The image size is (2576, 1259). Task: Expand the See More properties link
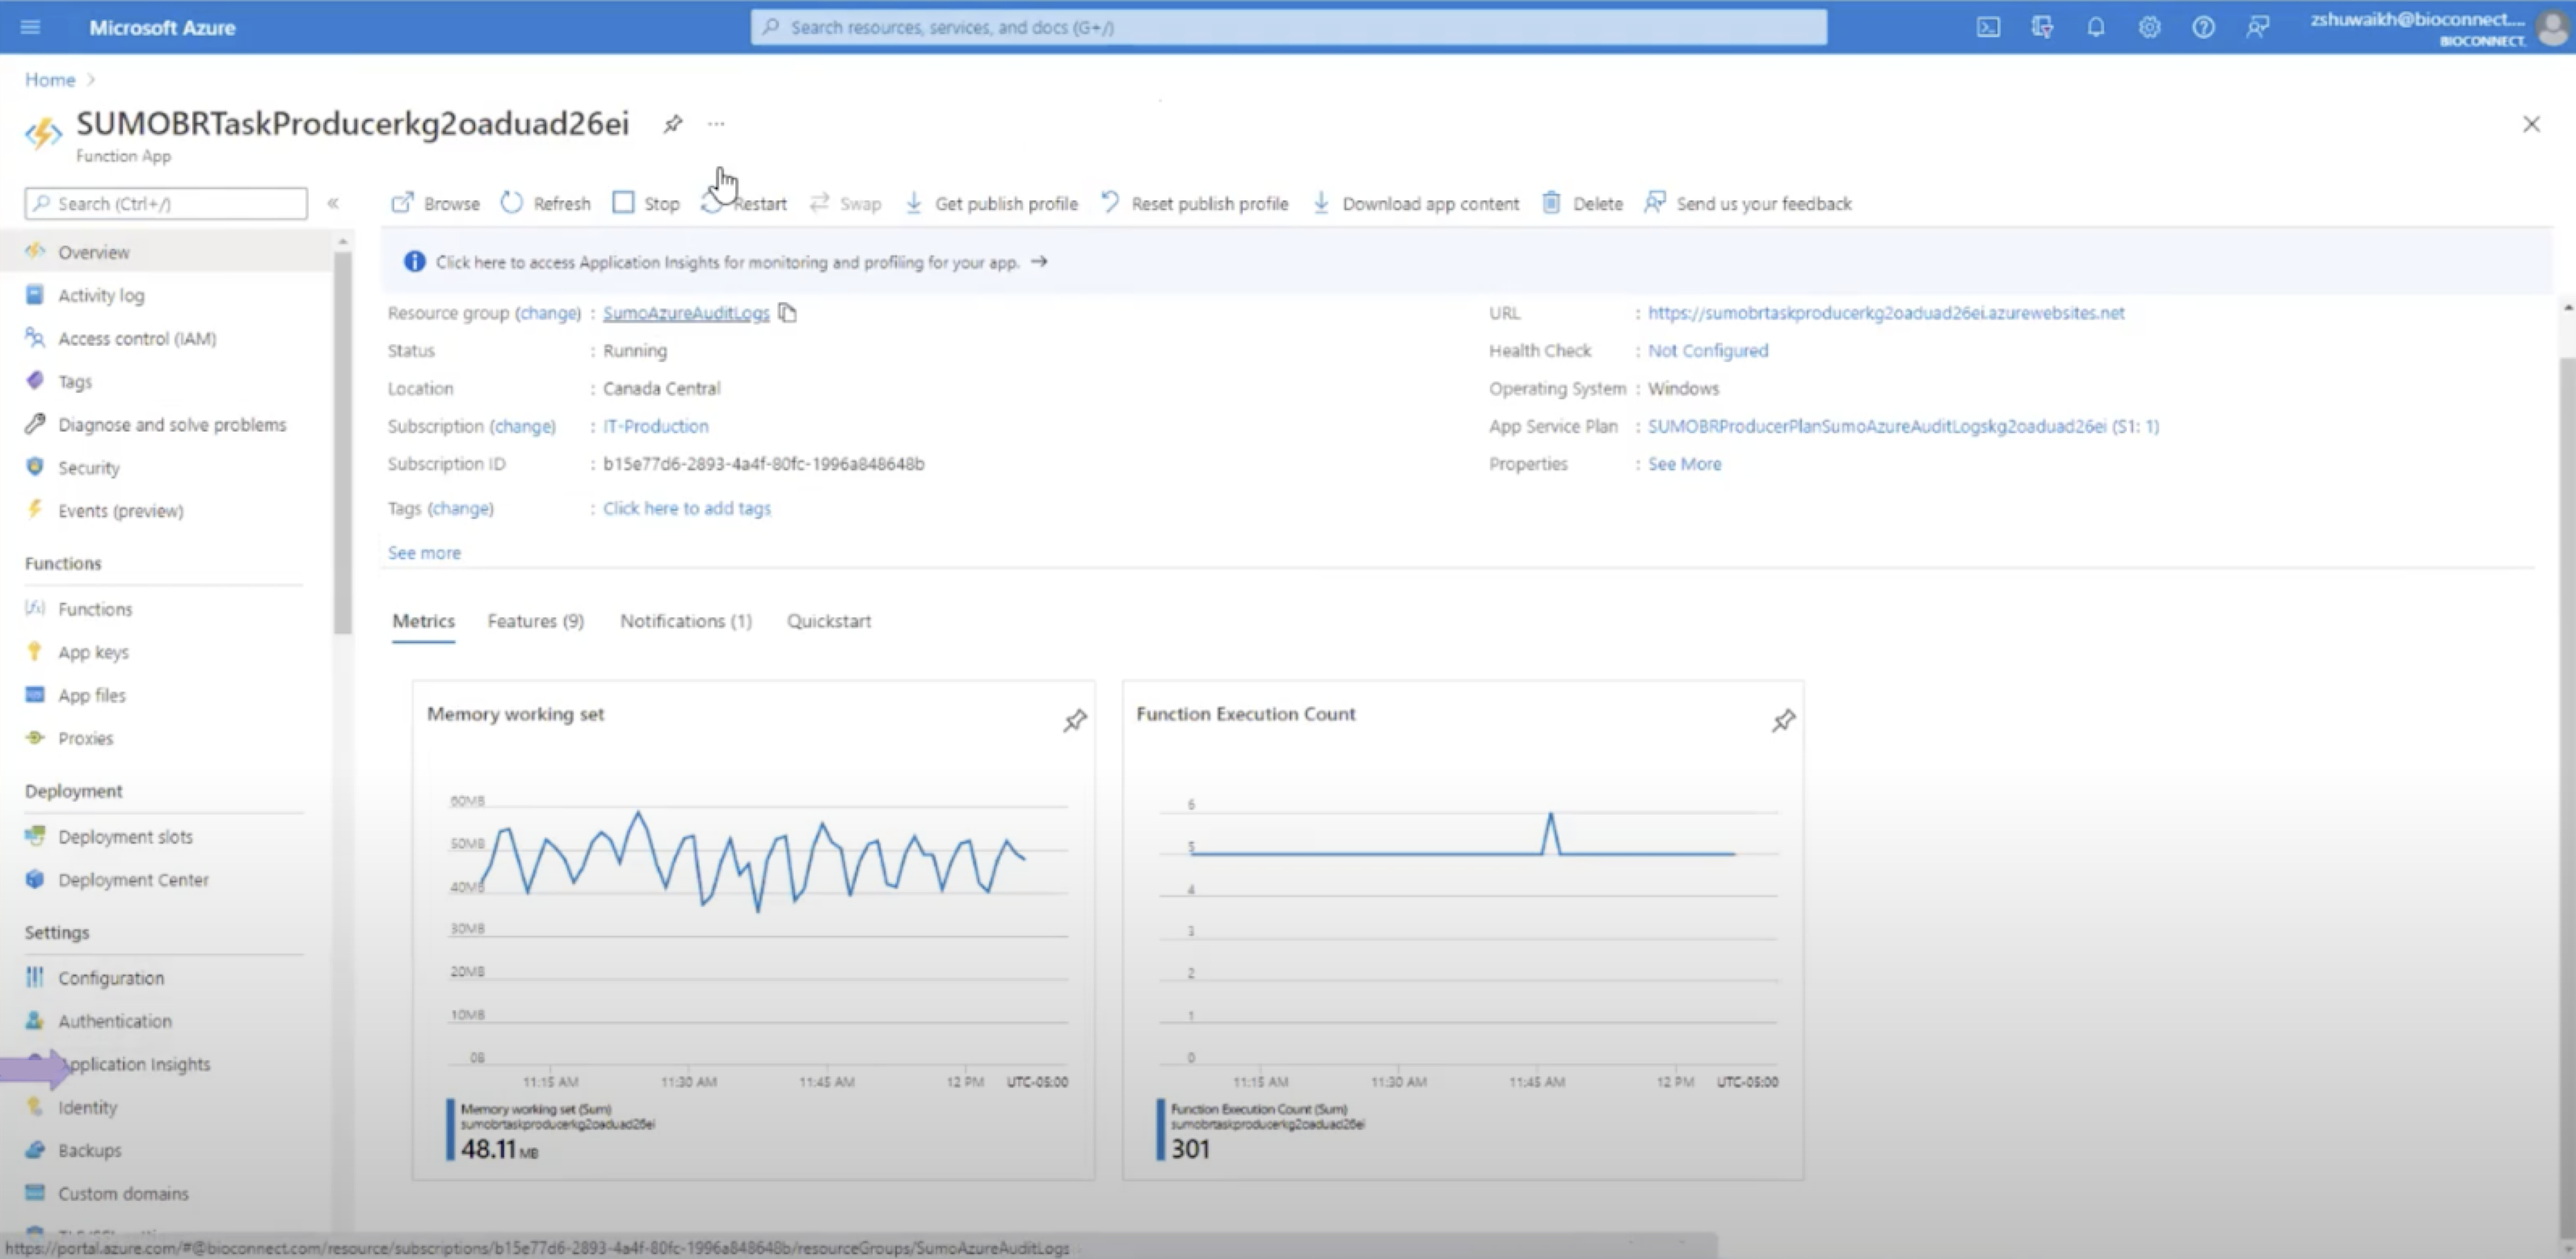(1686, 464)
